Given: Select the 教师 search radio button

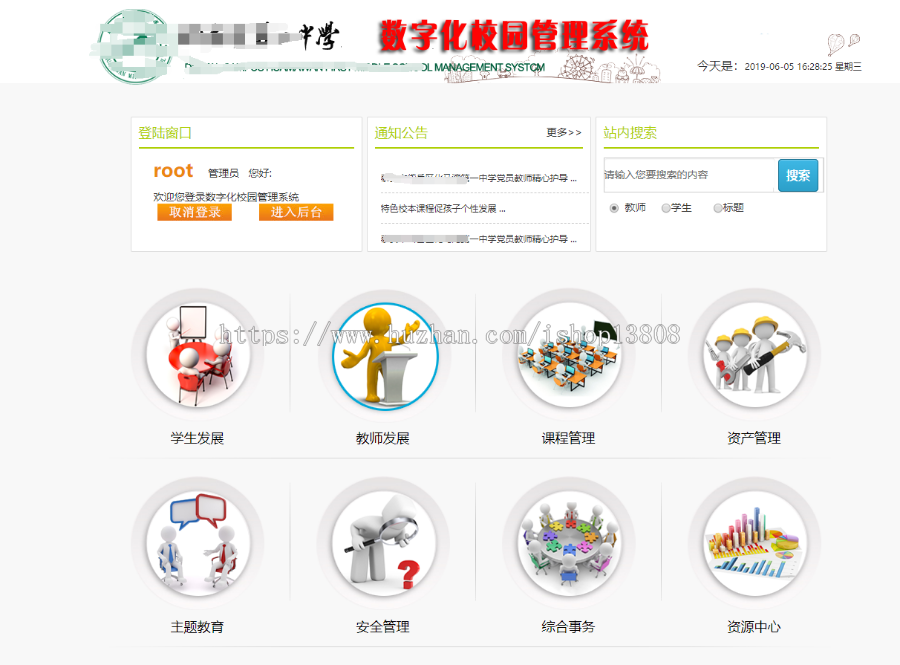Looking at the screenshot, I should click(614, 208).
